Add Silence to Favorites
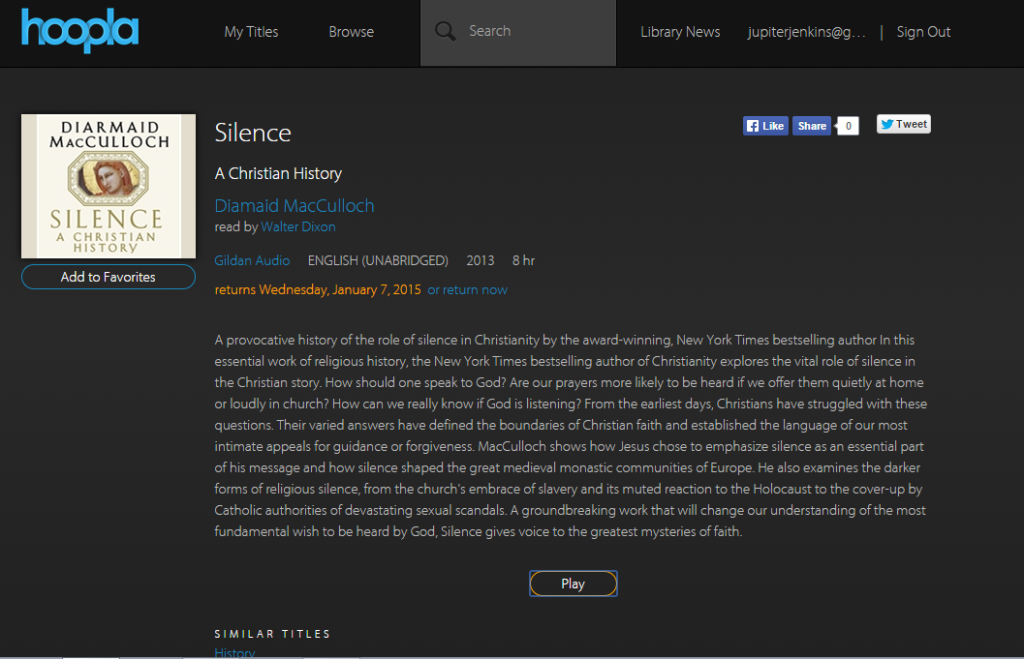This screenshot has height=659, width=1024. coord(108,277)
